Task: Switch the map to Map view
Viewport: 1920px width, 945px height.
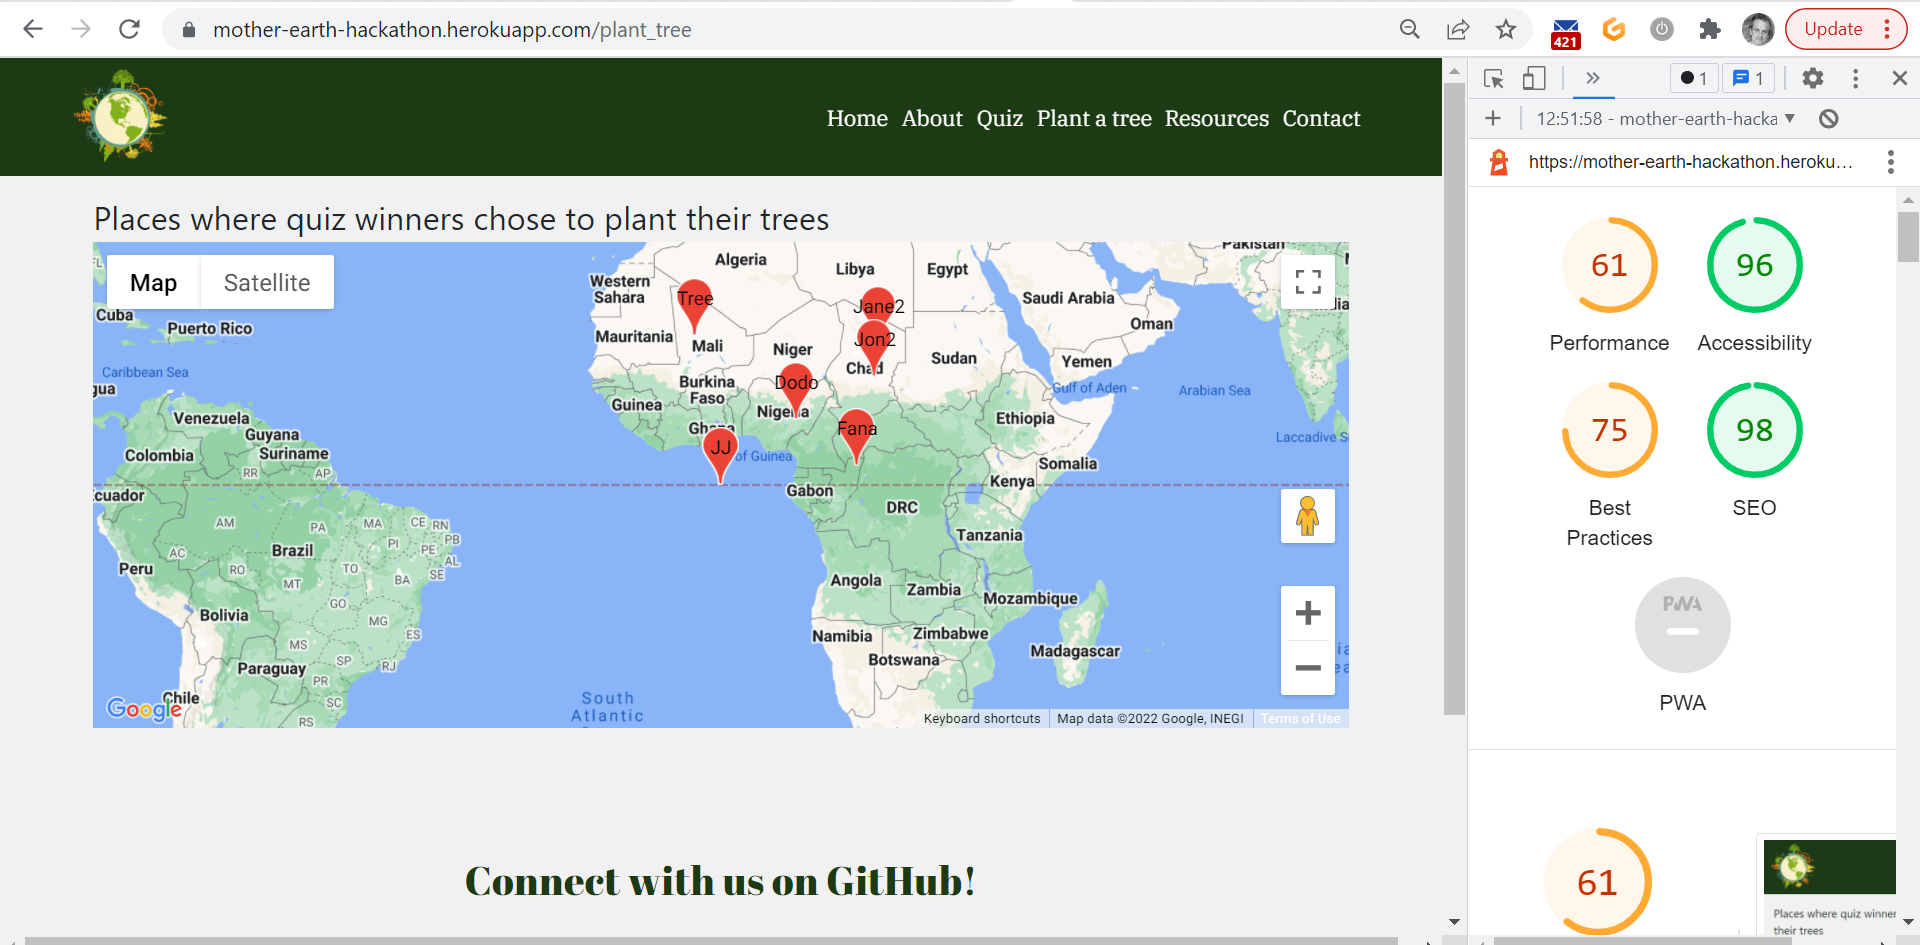Action: 153,283
